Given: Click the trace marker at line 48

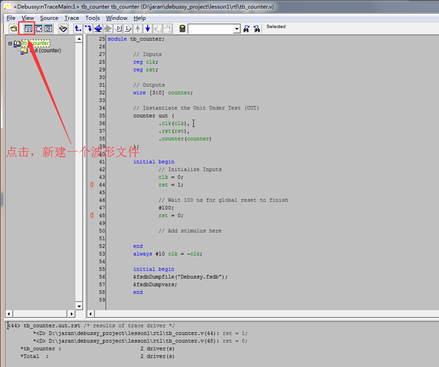Looking at the screenshot, I should point(92,215).
